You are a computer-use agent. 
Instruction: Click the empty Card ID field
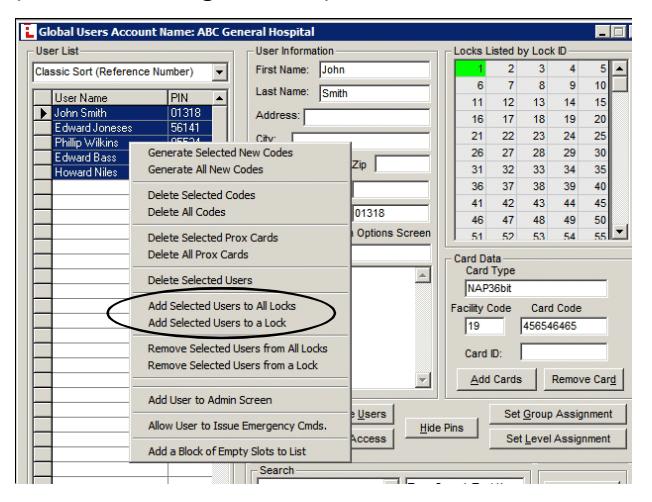pos(563,352)
